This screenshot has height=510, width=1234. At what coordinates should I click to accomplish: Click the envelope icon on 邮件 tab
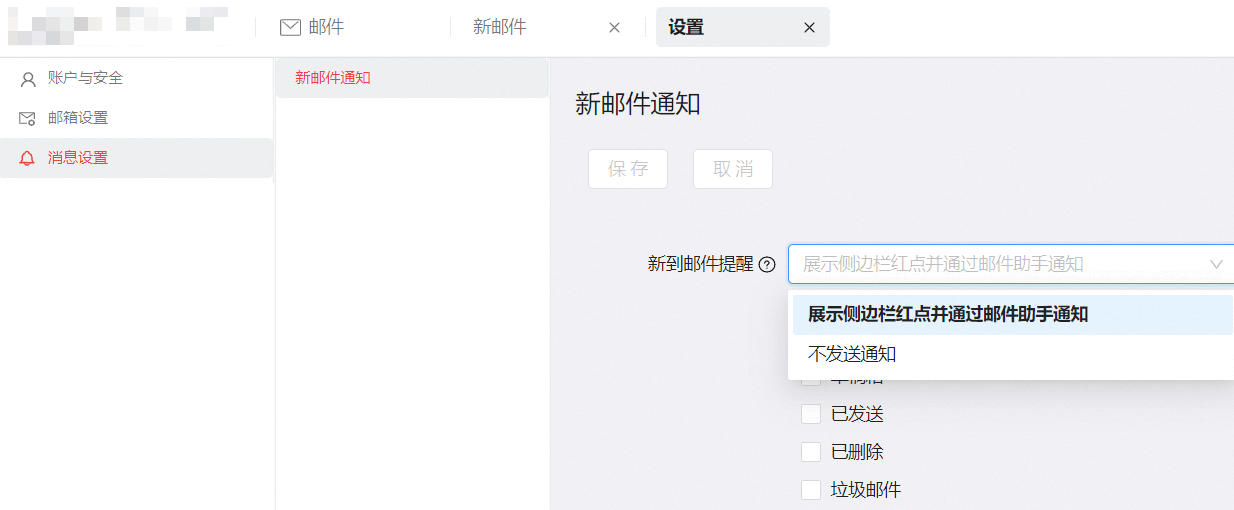[x=290, y=28]
